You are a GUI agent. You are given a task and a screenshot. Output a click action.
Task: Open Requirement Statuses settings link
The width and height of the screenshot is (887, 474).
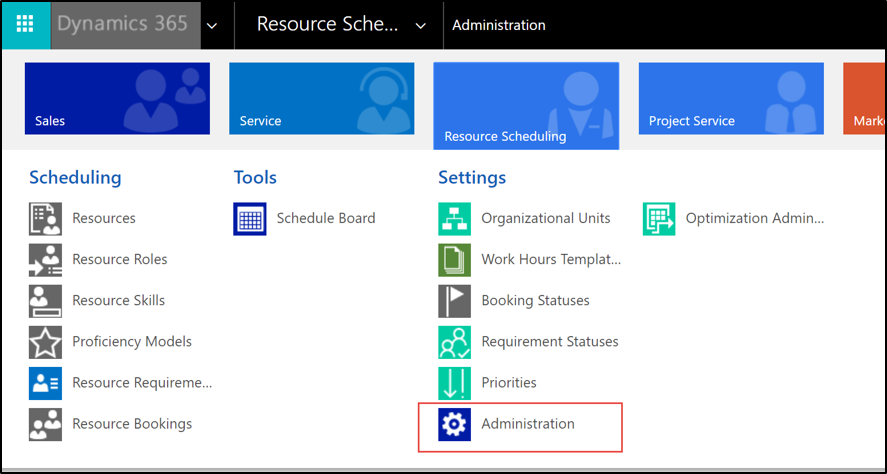point(549,342)
